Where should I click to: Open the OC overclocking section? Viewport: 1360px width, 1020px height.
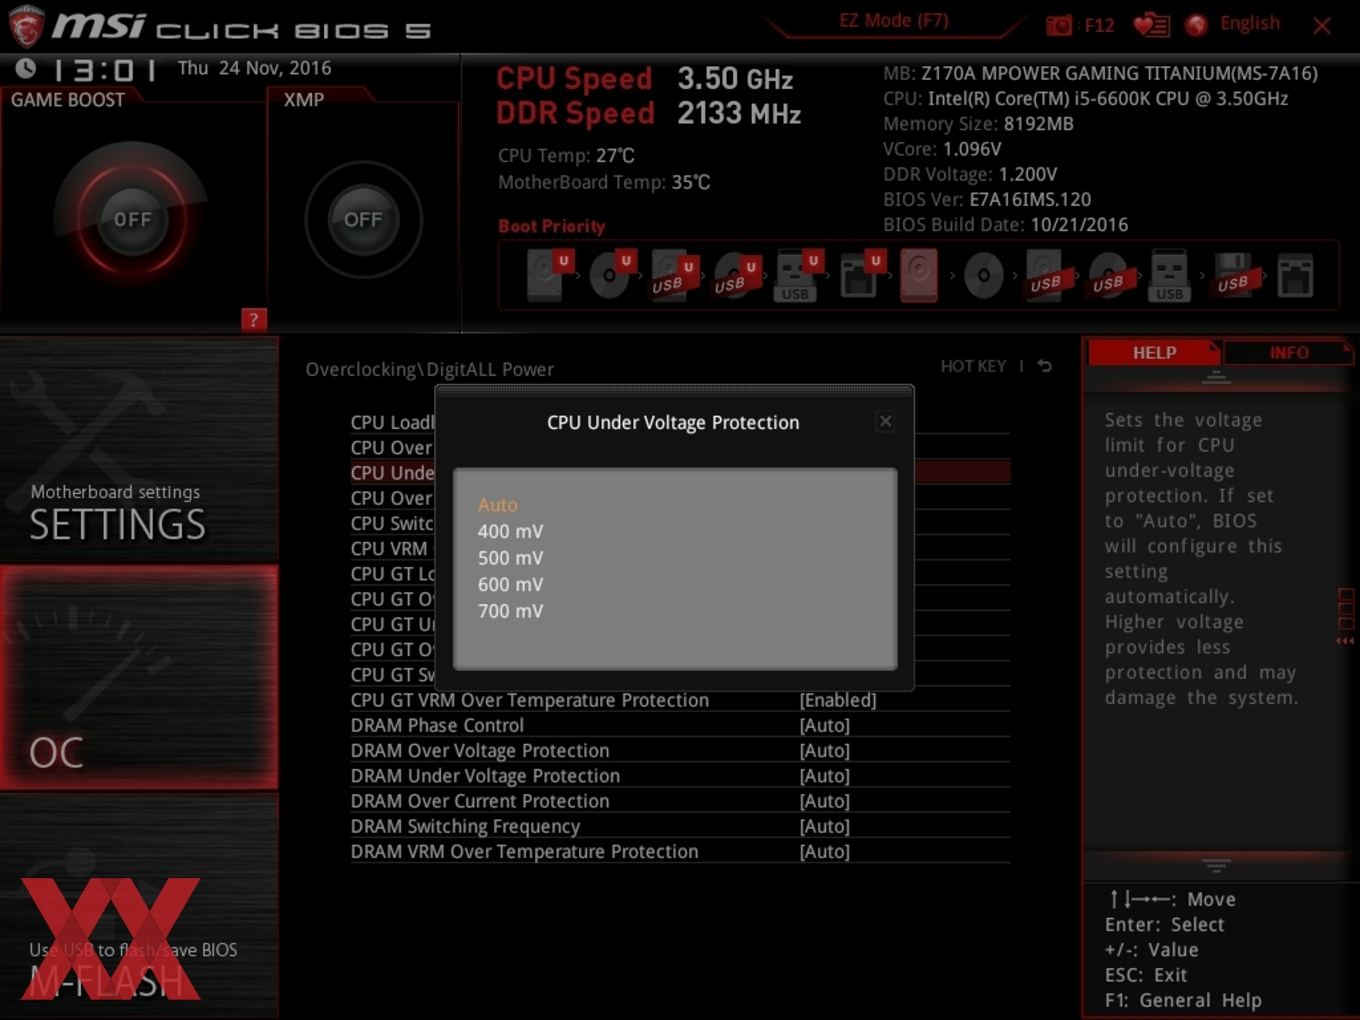(x=139, y=677)
